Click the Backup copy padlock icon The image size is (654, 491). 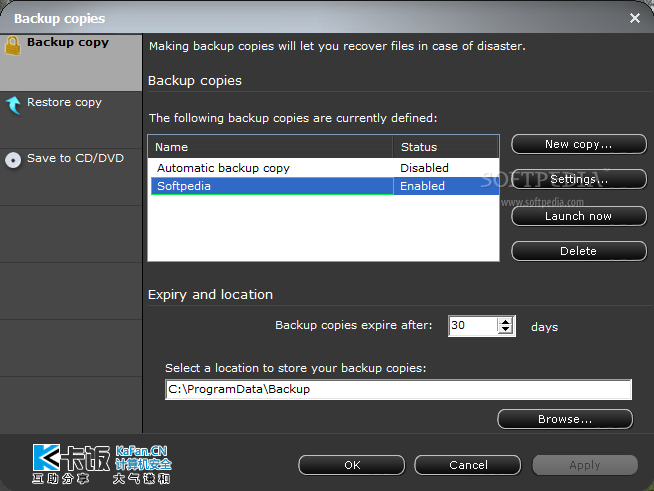coord(13,45)
